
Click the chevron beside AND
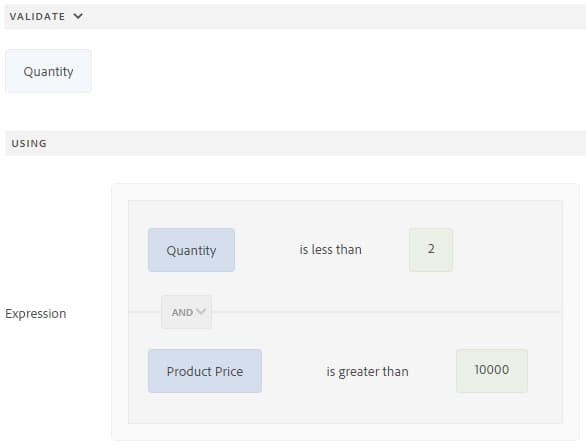(201, 311)
